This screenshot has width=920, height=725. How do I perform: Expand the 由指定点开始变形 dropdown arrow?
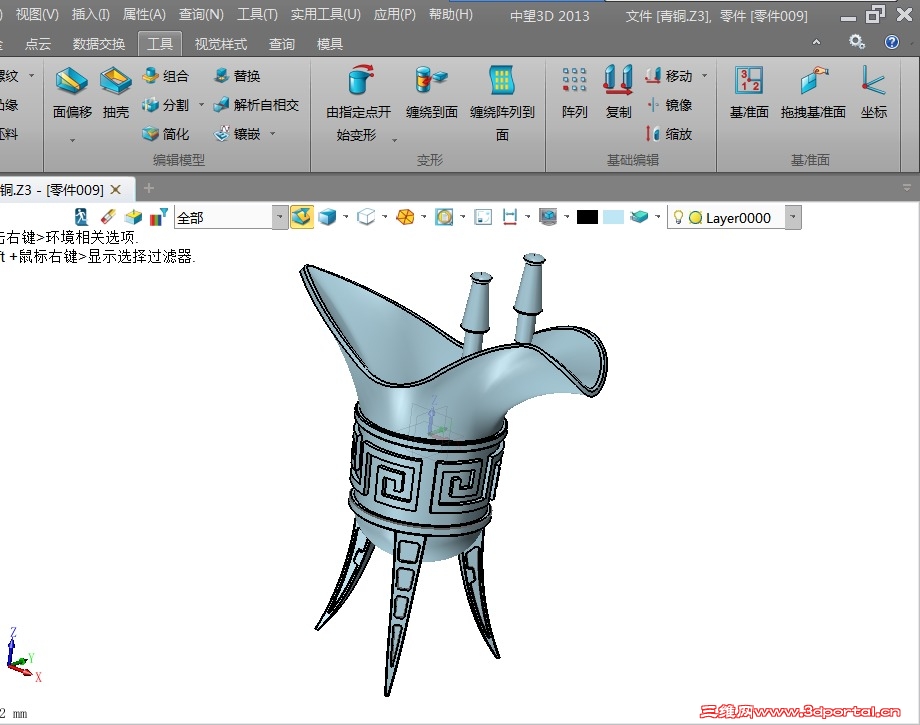pyautogui.click(x=394, y=140)
